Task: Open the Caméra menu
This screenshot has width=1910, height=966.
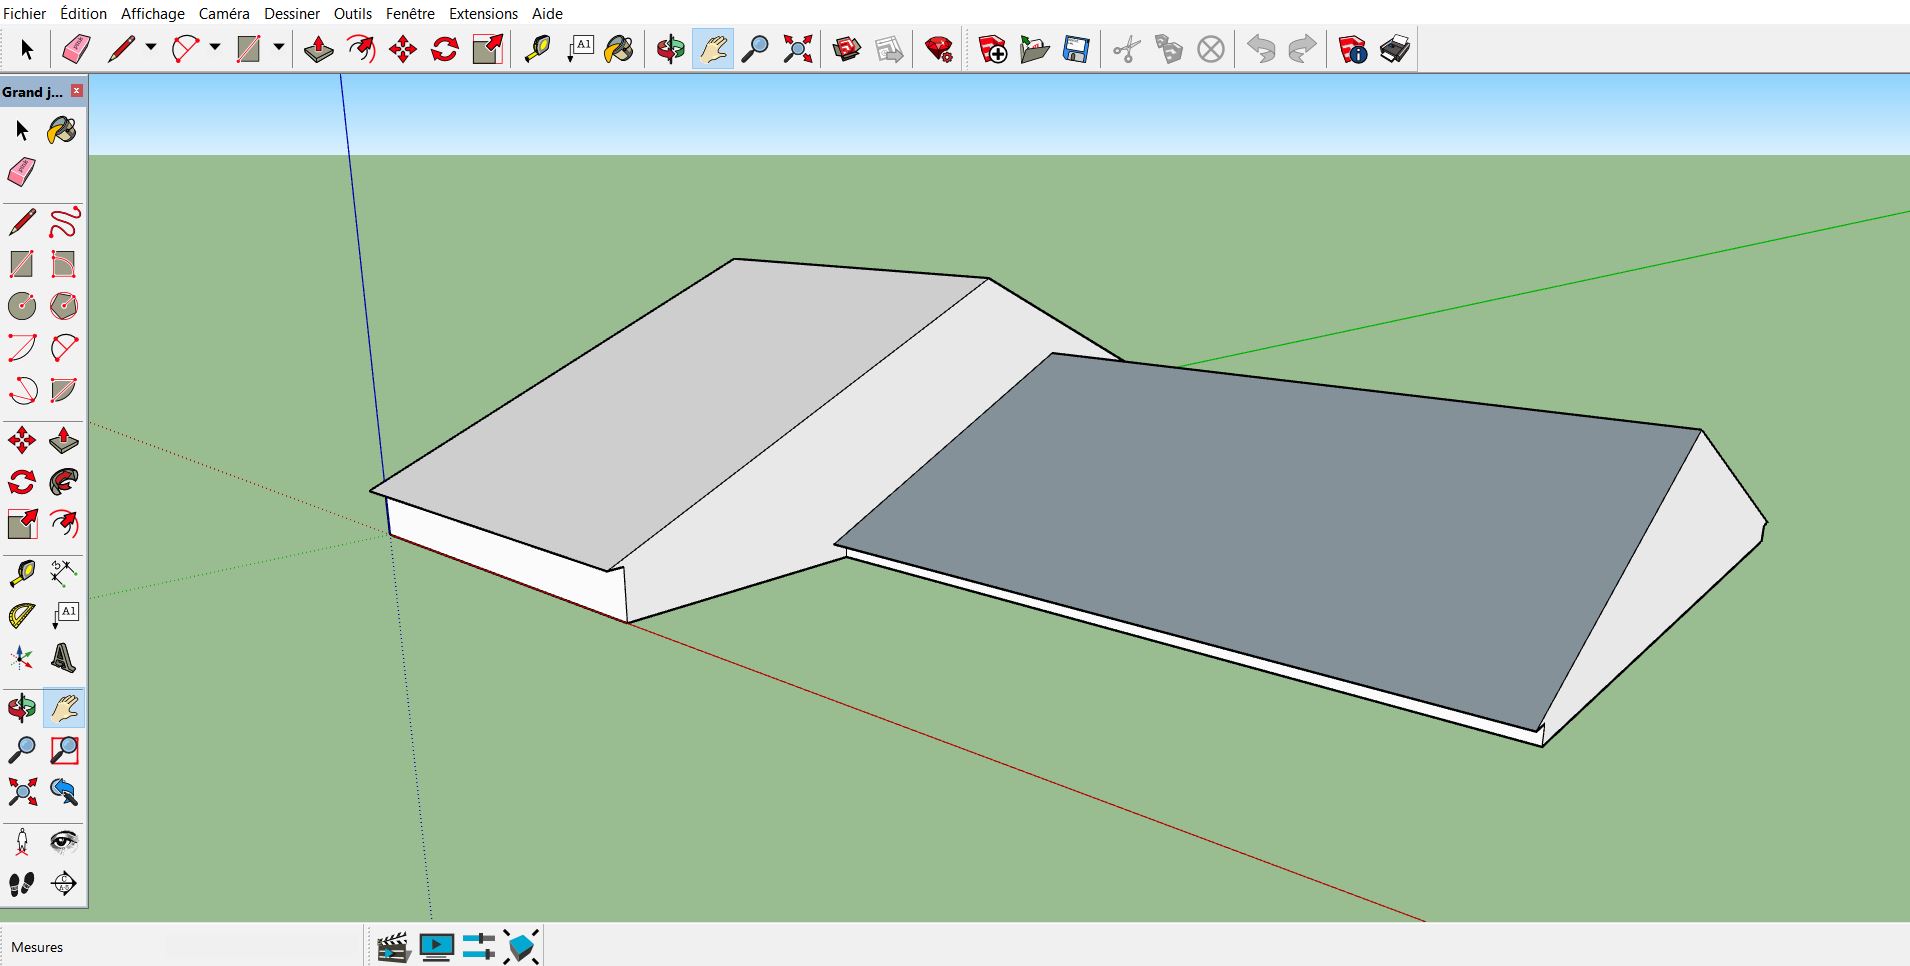Action: click(x=224, y=13)
